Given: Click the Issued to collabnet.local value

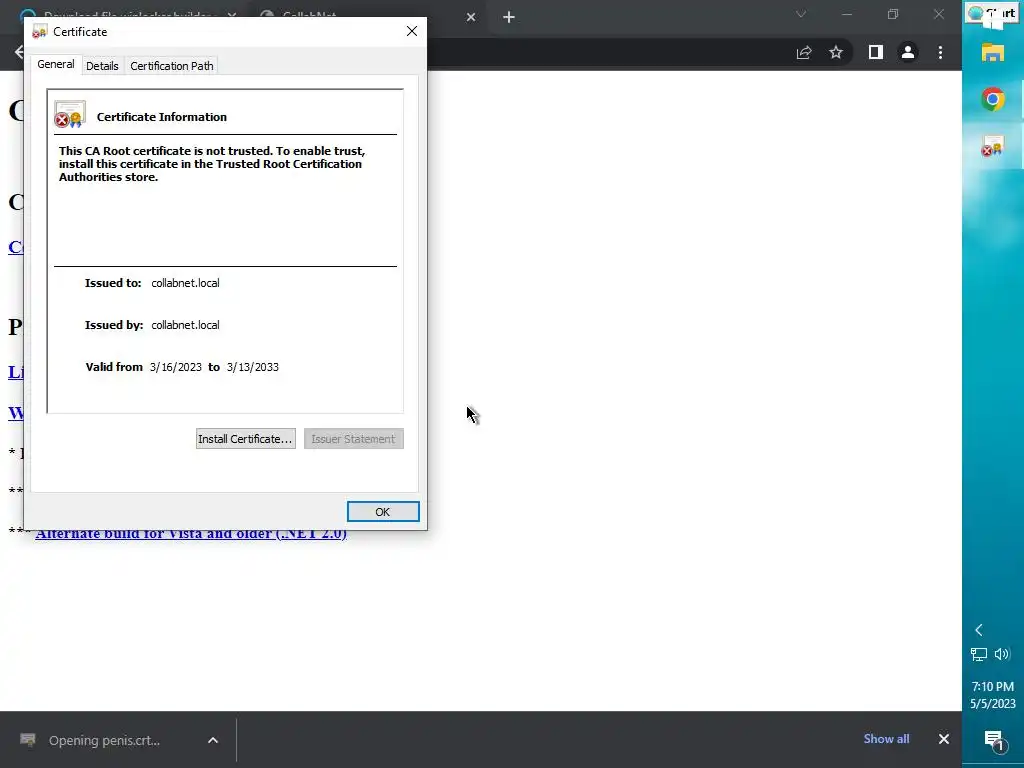Looking at the screenshot, I should tap(185, 283).
